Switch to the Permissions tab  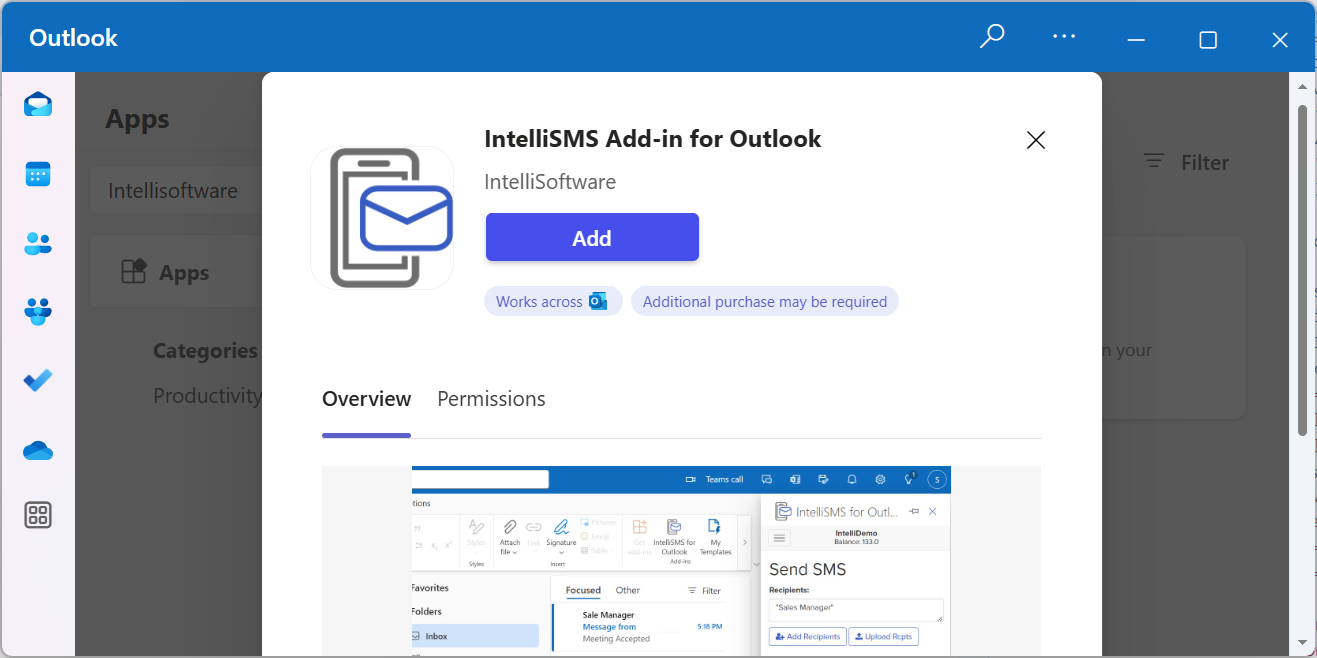490,398
